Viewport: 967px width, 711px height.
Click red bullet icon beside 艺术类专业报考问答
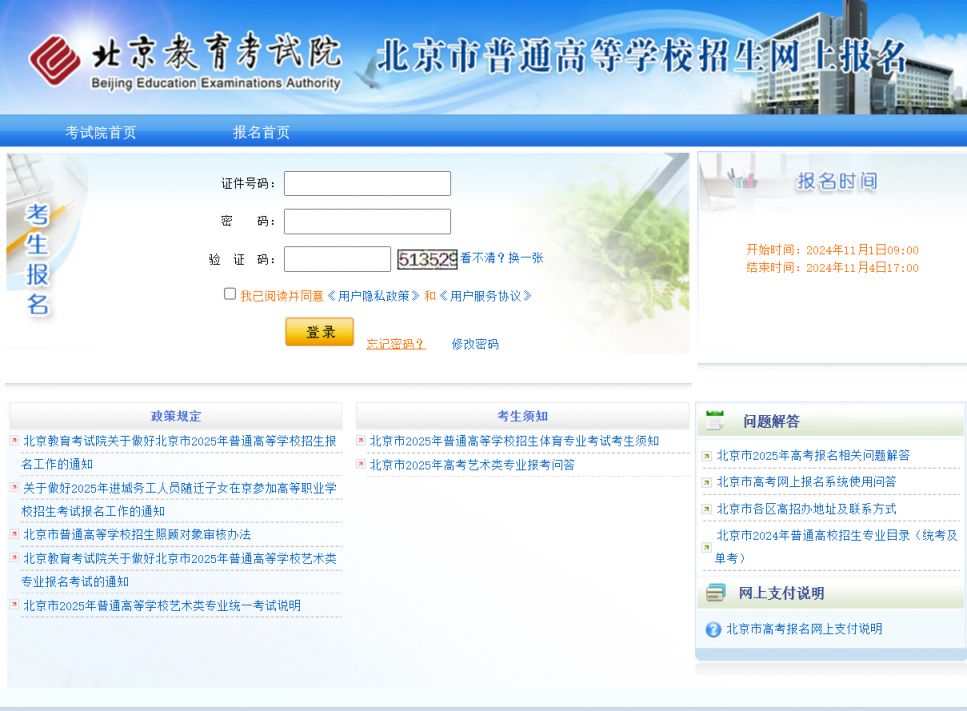pyautogui.click(x=361, y=464)
